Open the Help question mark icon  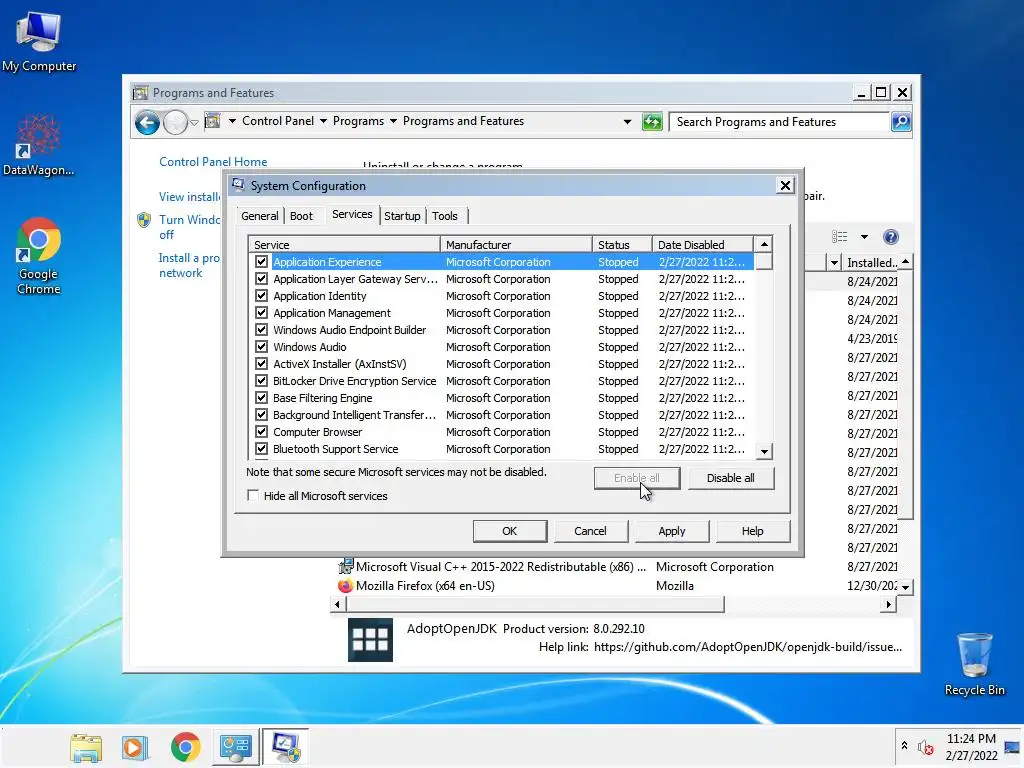891,236
